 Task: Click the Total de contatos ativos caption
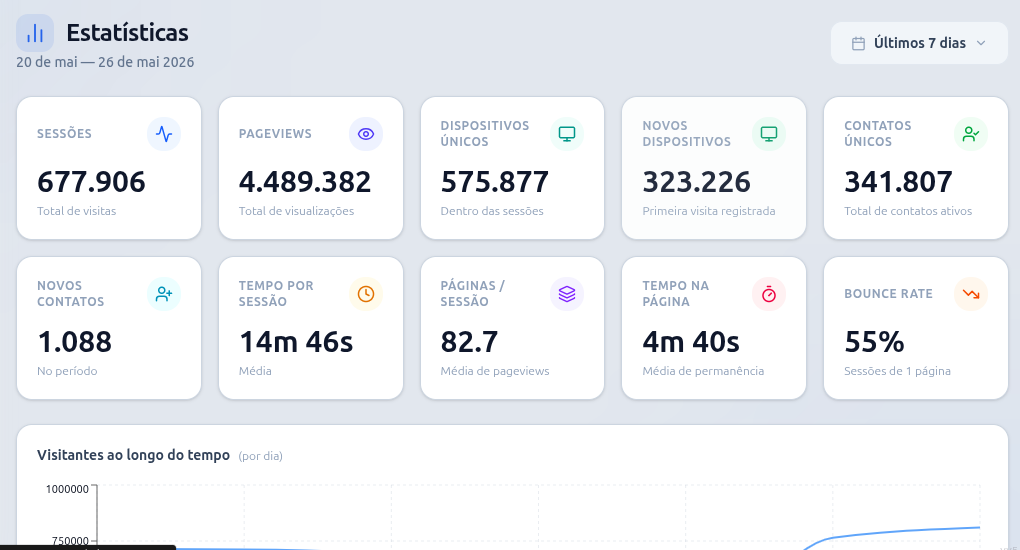[908, 211]
